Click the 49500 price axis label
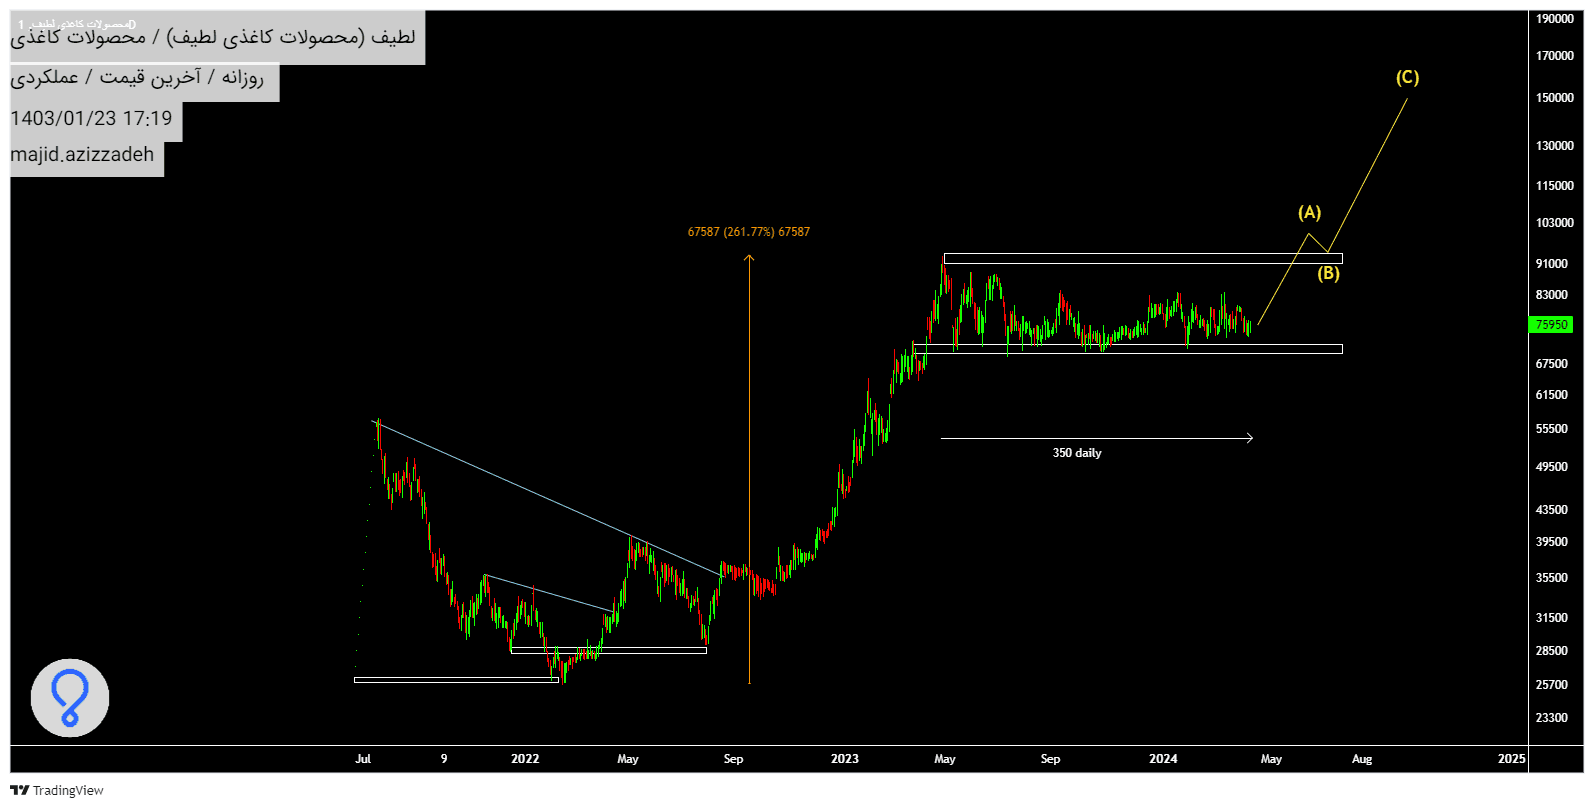This screenshot has height=808, width=1594. pos(1552,467)
